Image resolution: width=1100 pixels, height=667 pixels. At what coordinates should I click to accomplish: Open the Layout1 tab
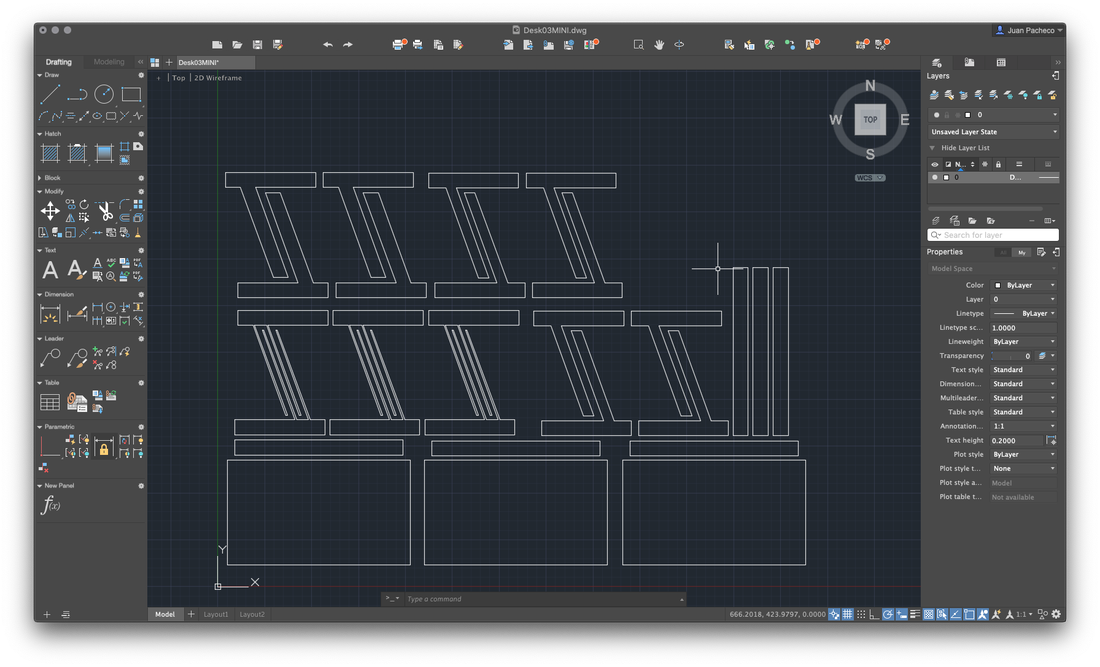216,614
